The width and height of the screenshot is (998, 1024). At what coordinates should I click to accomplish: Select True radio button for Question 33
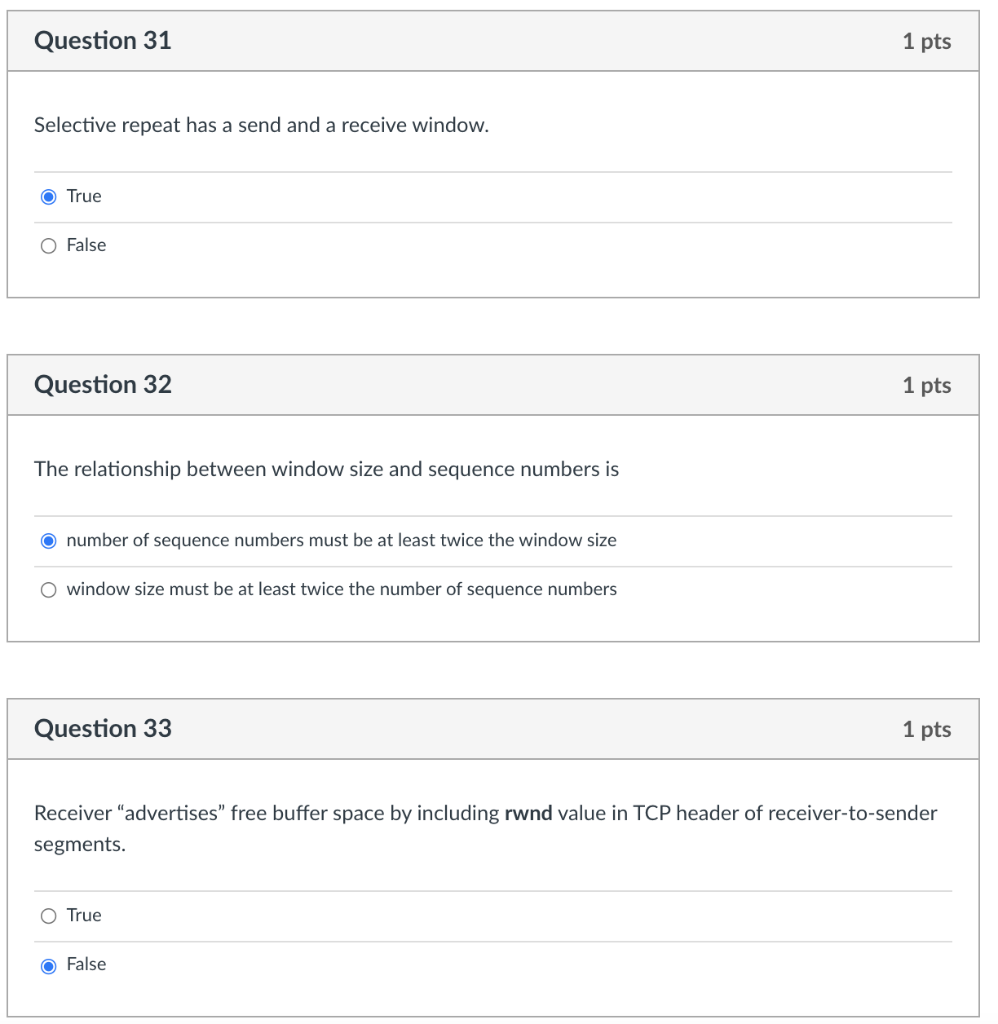[x=48, y=916]
